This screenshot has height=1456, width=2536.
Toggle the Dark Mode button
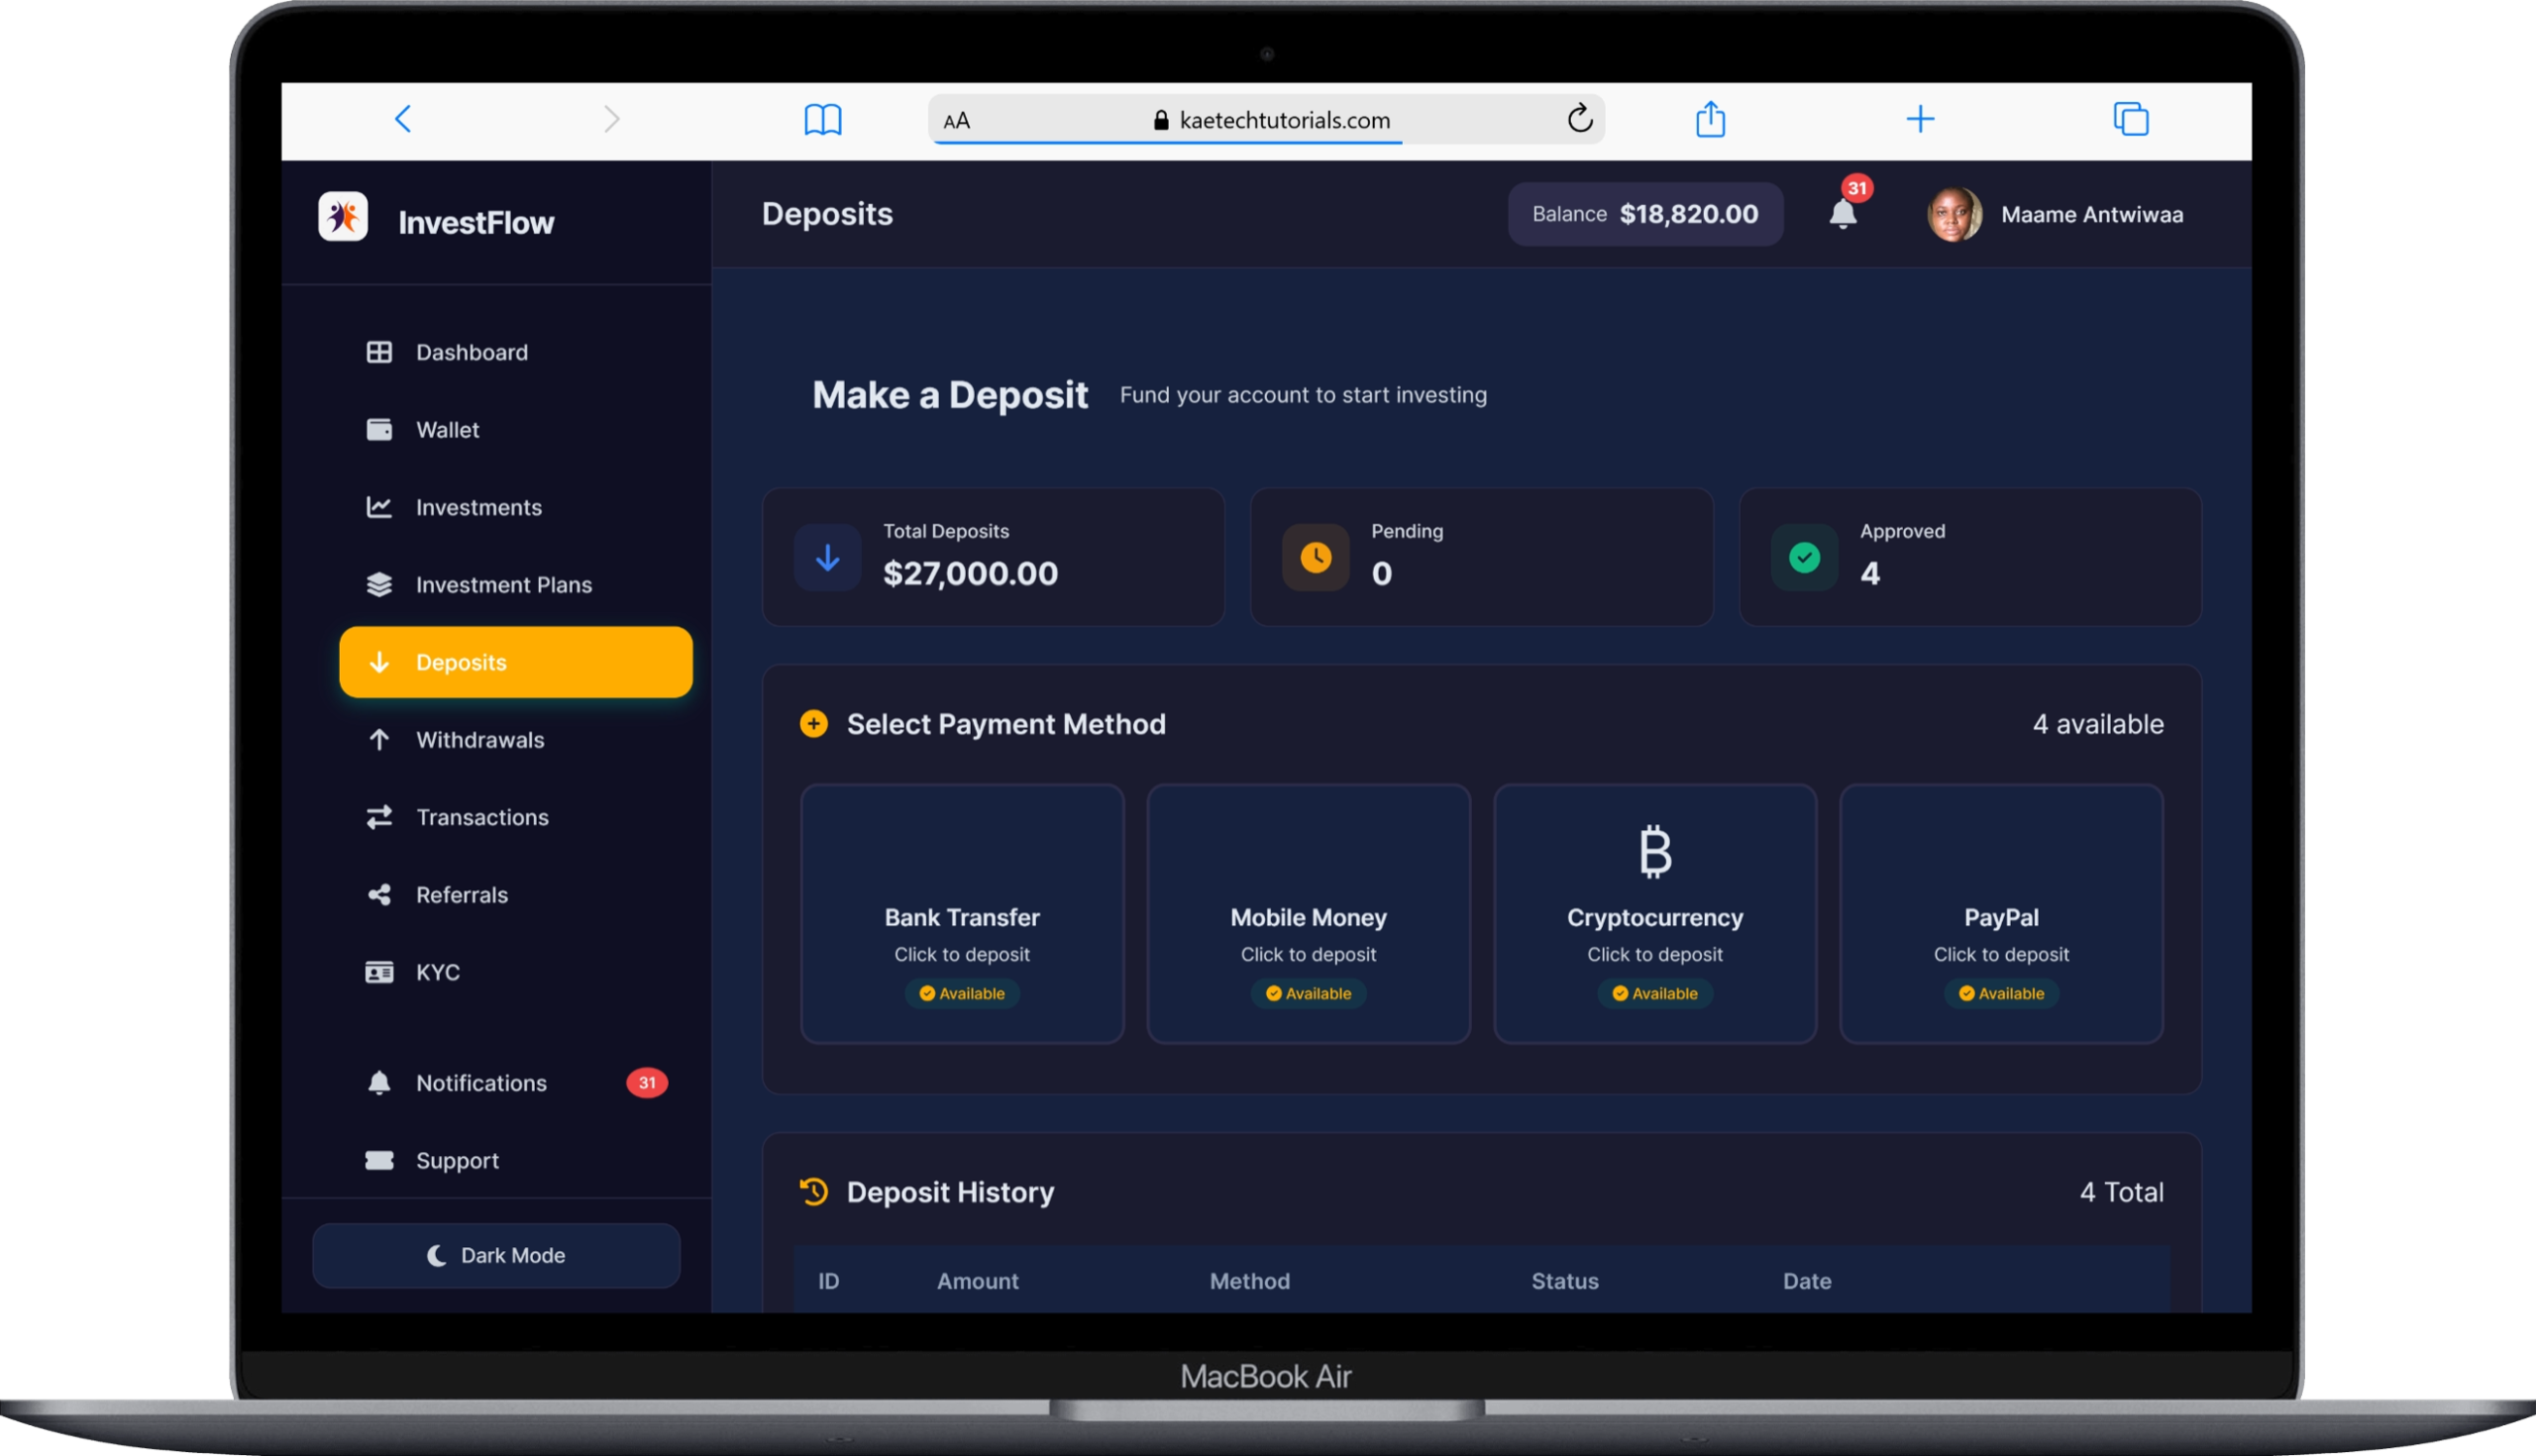pyautogui.click(x=496, y=1255)
